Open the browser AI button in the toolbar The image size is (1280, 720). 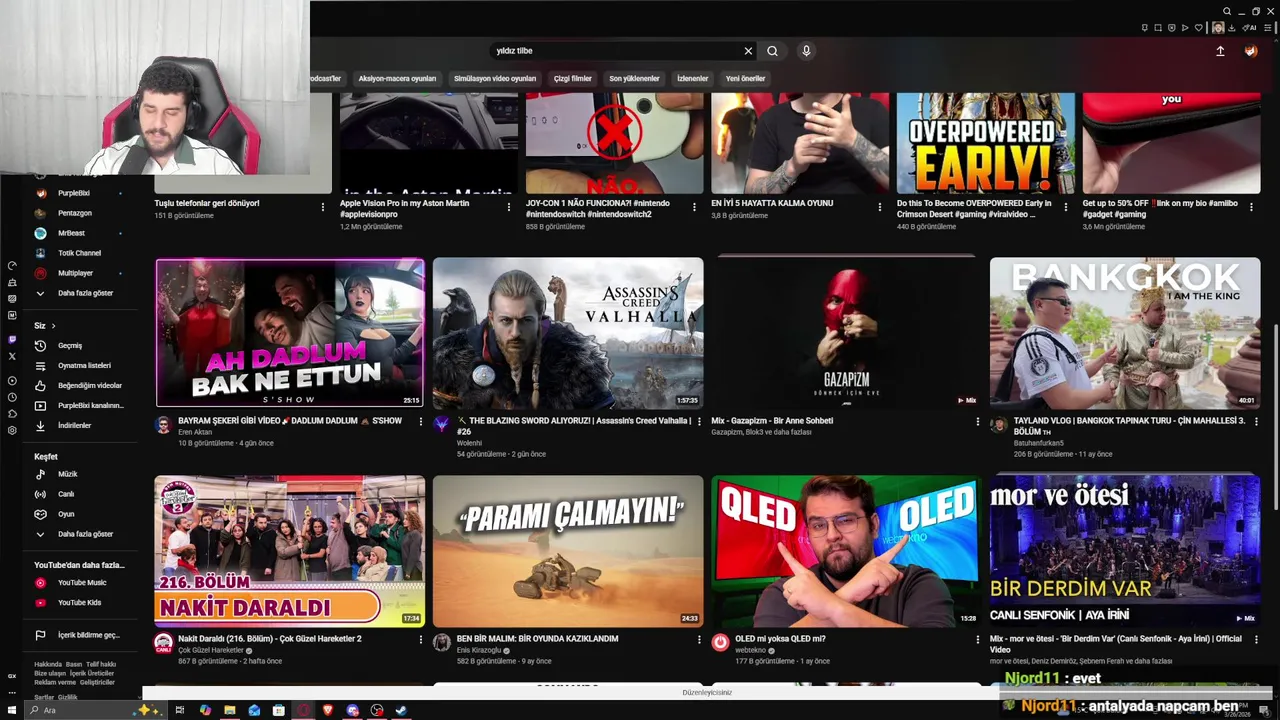click(x=1250, y=28)
